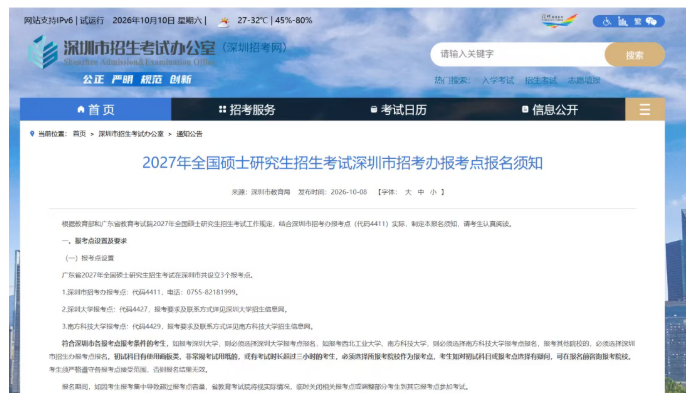Click the location pin breadcrumb icon
Viewport: 690px width, 398px height.
tap(32, 134)
